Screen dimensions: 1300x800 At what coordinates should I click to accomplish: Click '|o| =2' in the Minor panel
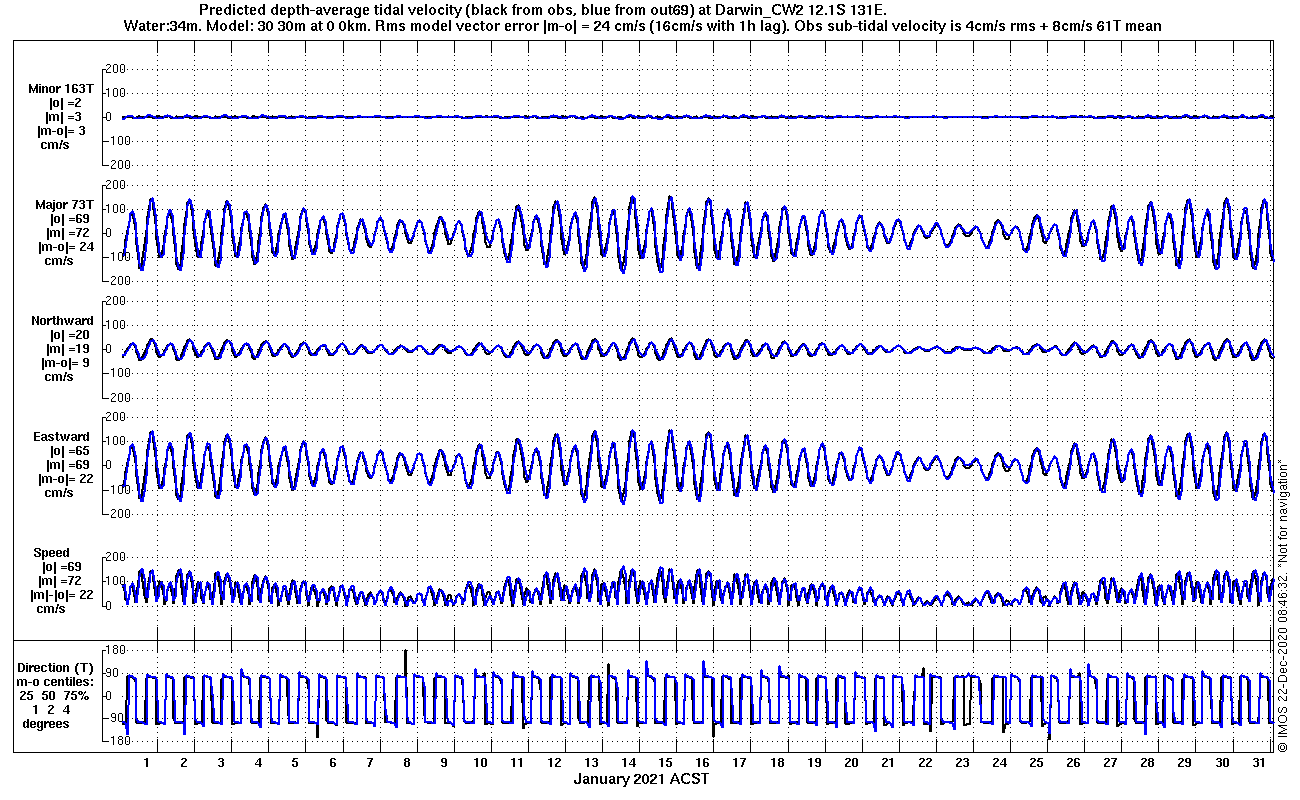click(x=65, y=103)
